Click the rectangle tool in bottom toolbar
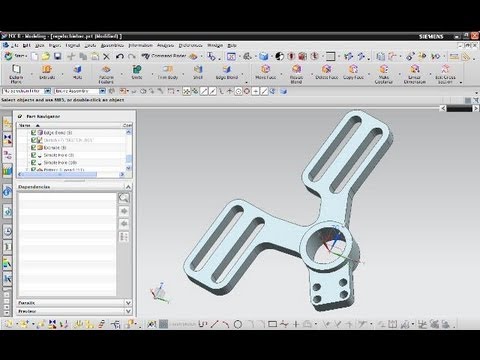Screen dimensions: 480x360 coord(272,324)
